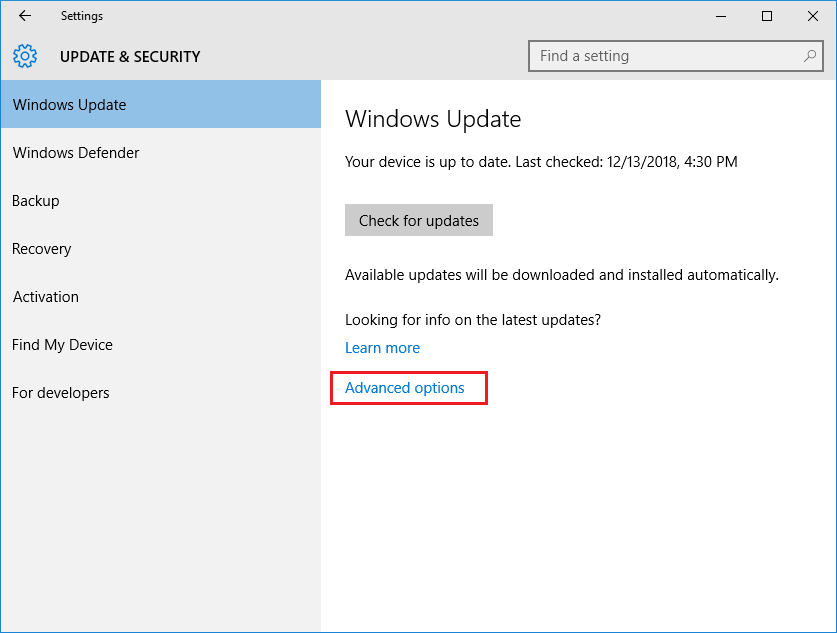The image size is (837, 633).
Task: Click the 'Your device is up to date' status text
Action: [541, 161]
